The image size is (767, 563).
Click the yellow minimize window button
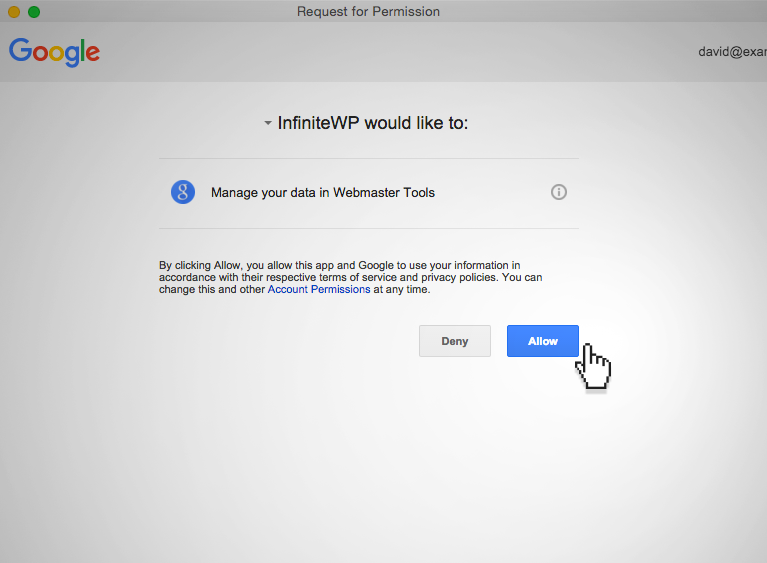pyautogui.click(x=14, y=12)
